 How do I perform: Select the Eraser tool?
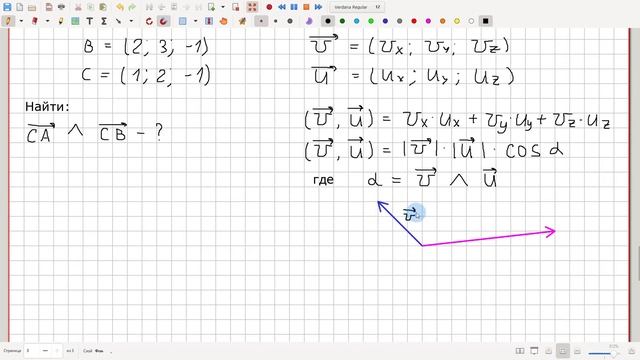[x=35, y=21]
